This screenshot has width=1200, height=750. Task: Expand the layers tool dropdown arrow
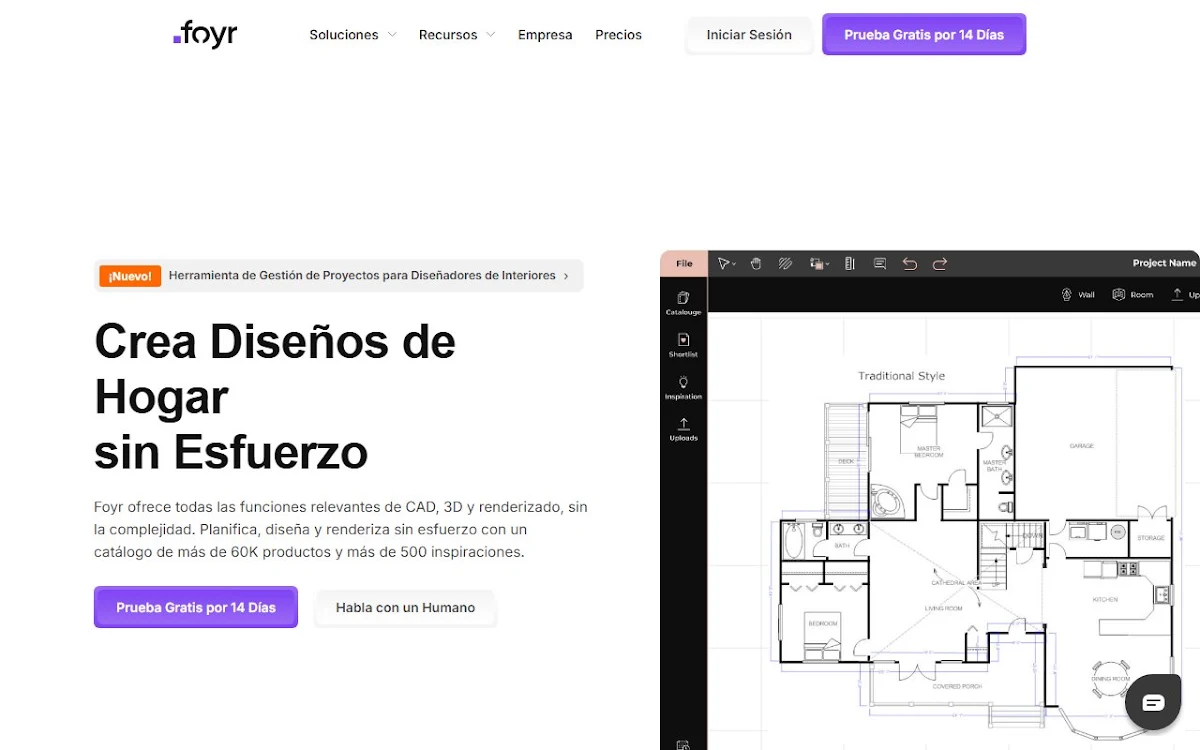[827, 265]
